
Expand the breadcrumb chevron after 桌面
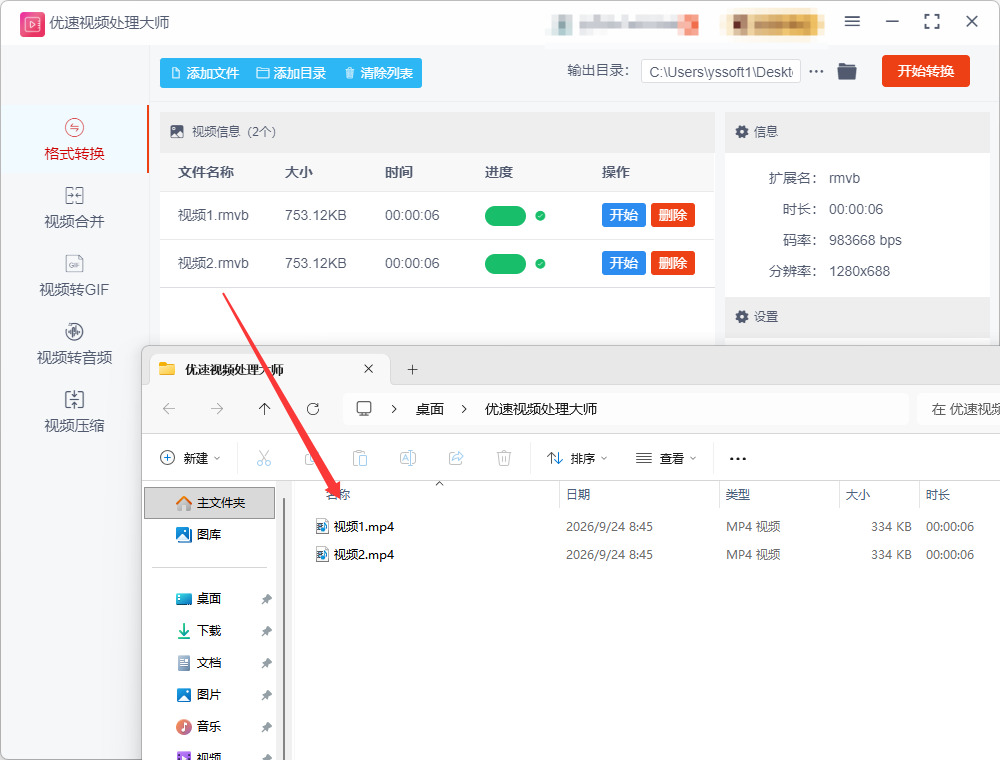(x=464, y=409)
